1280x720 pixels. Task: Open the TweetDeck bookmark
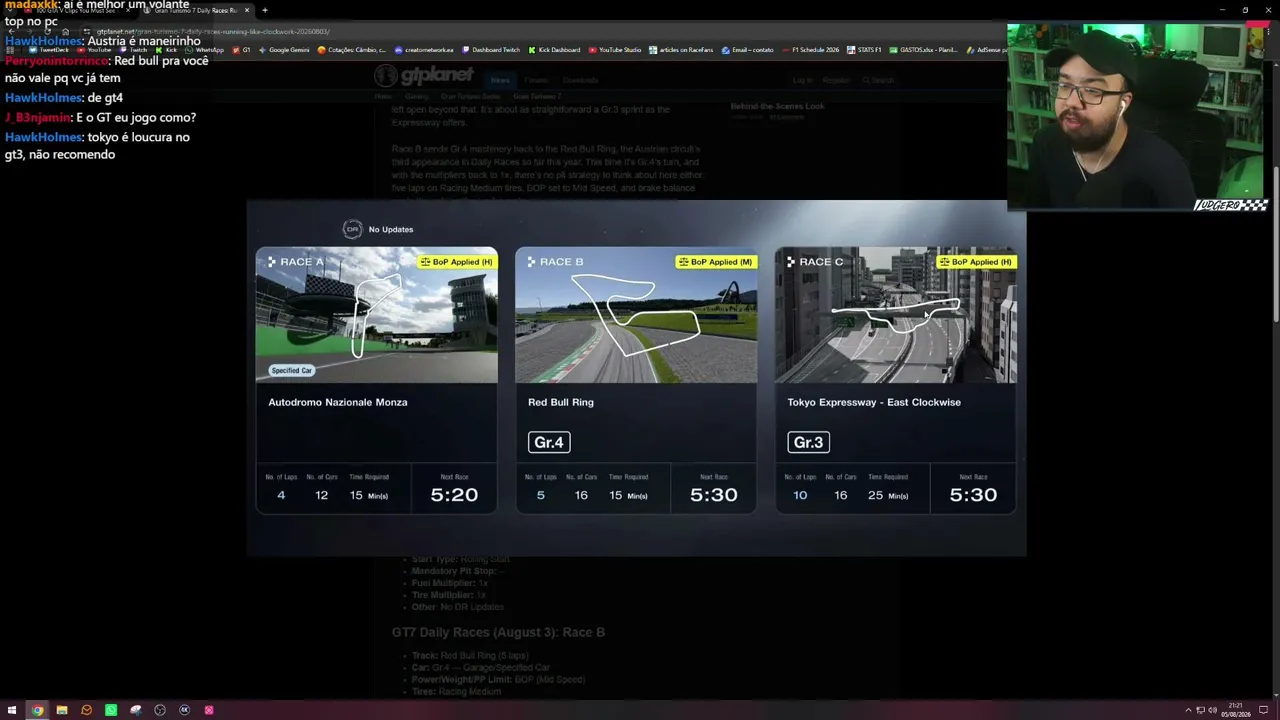pyautogui.click(x=49, y=50)
